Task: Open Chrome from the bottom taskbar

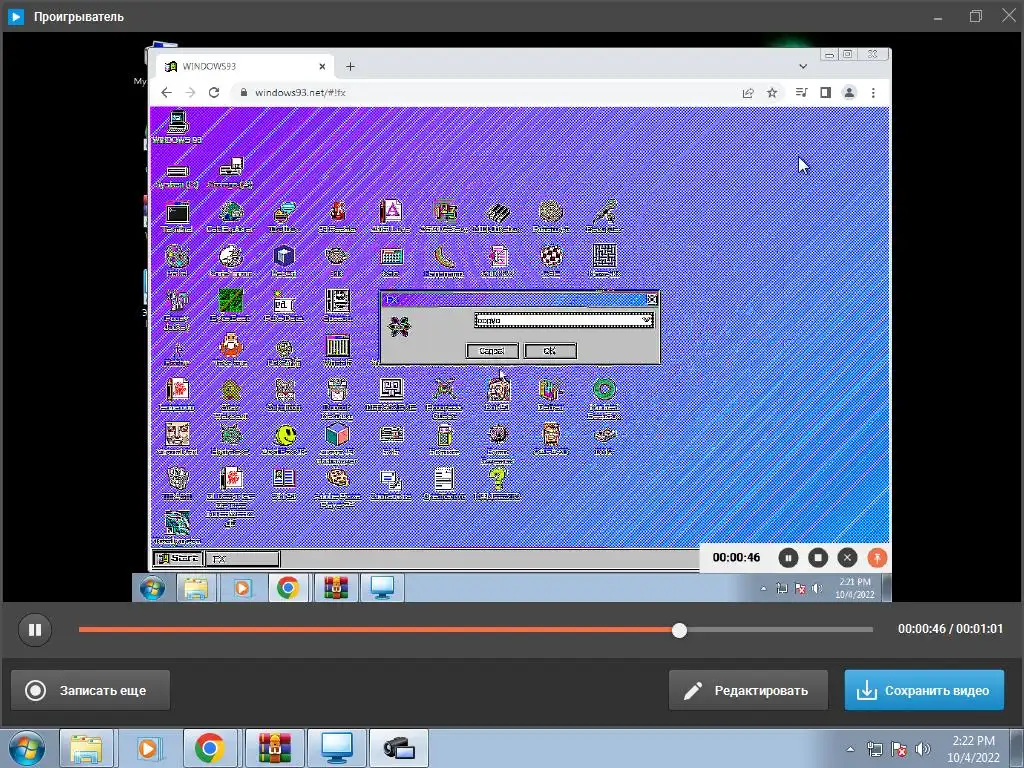Action: point(209,748)
